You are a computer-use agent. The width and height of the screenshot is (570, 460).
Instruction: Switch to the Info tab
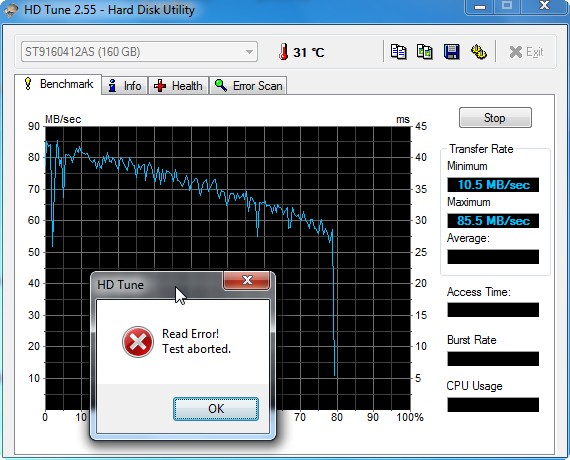[x=125, y=86]
